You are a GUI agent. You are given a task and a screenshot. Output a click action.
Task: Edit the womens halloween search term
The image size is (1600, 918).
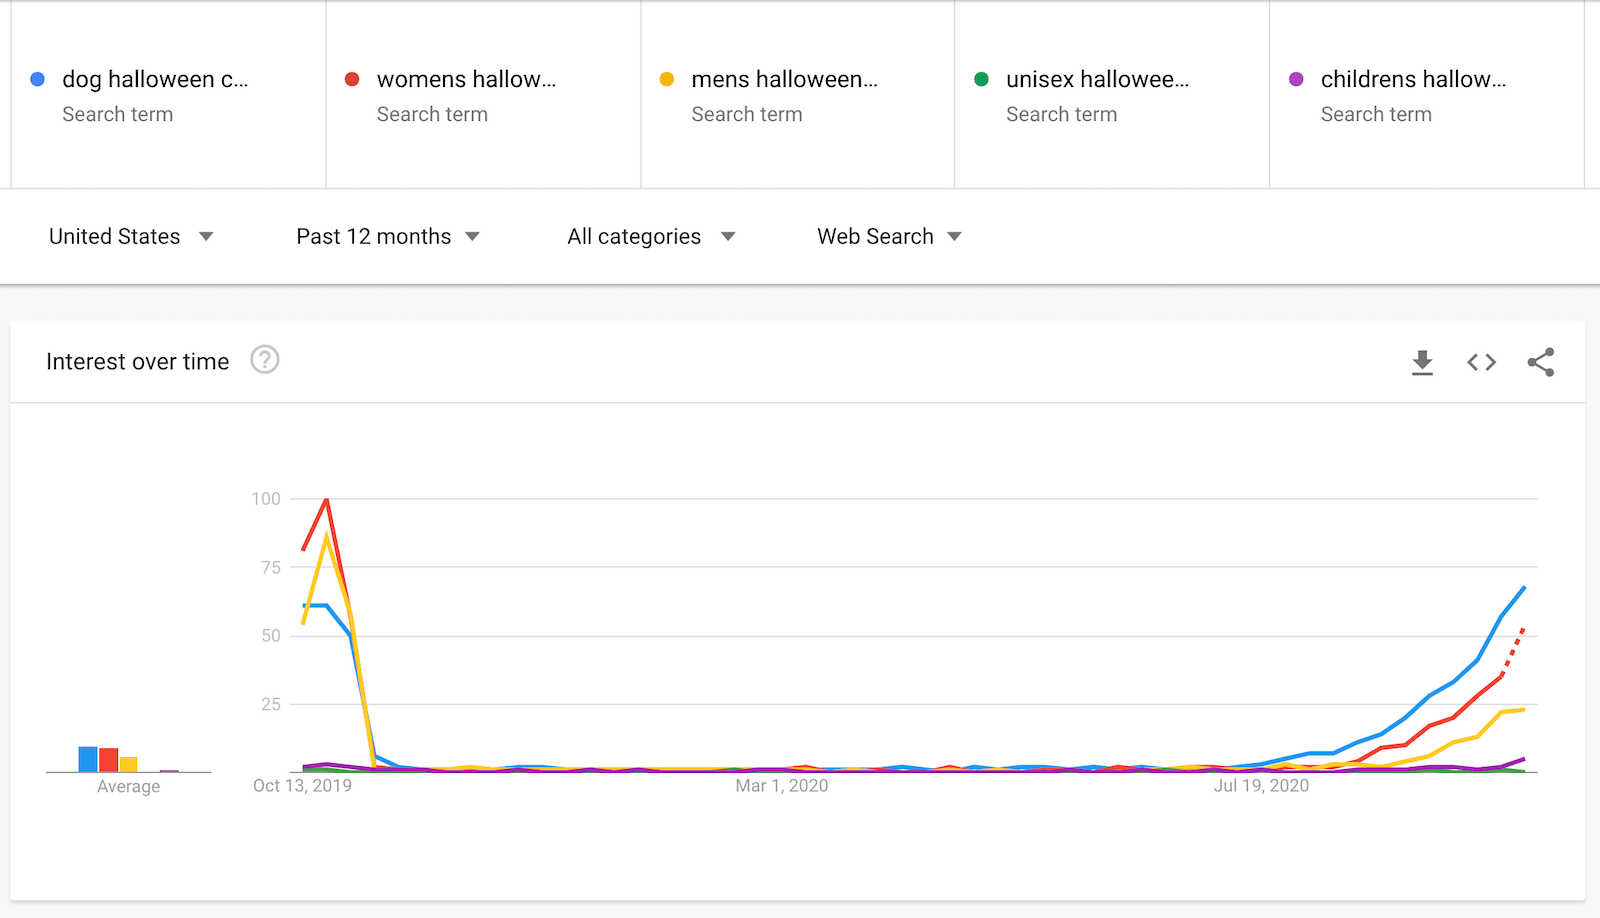[x=466, y=79]
